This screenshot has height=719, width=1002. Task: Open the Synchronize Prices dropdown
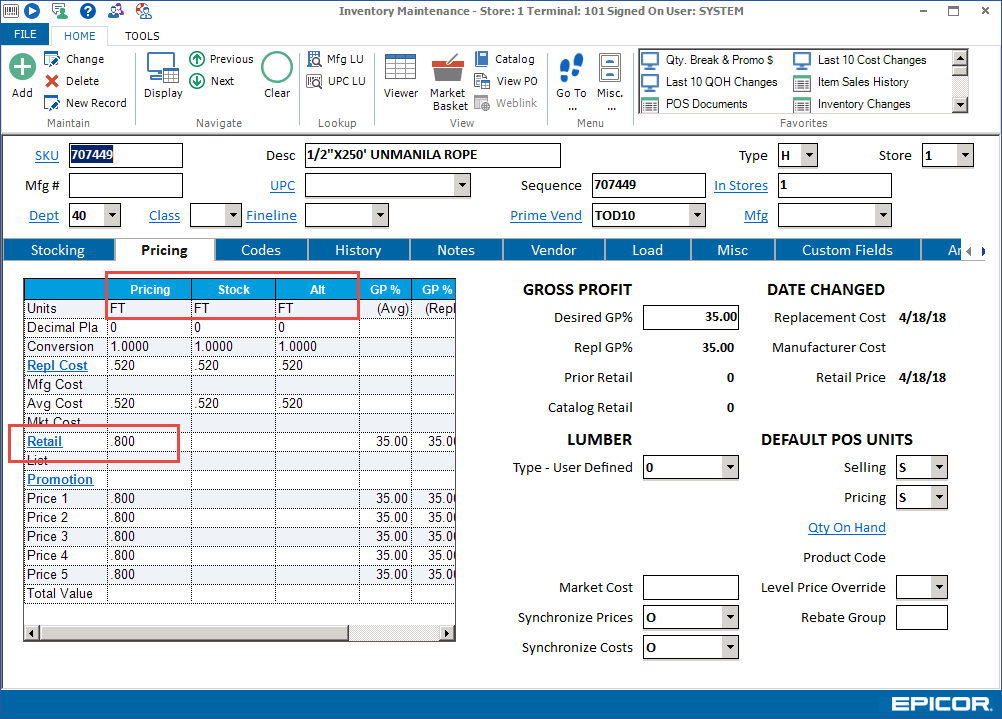tap(729, 617)
